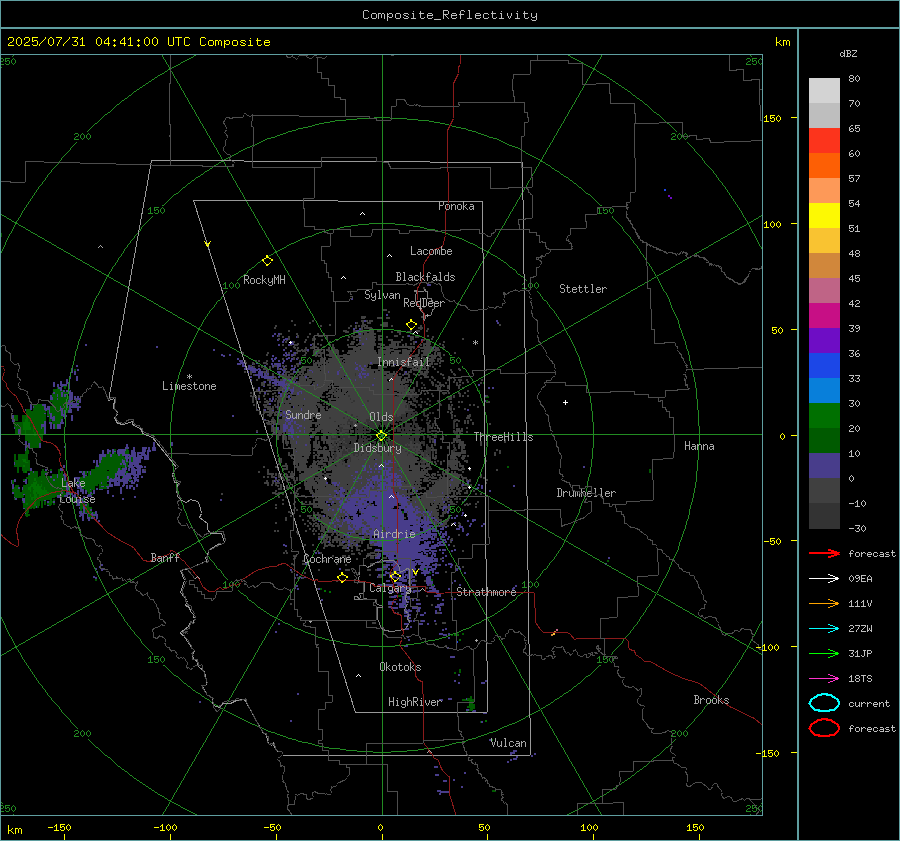Click the Okotoks label

pyautogui.click(x=400, y=667)
